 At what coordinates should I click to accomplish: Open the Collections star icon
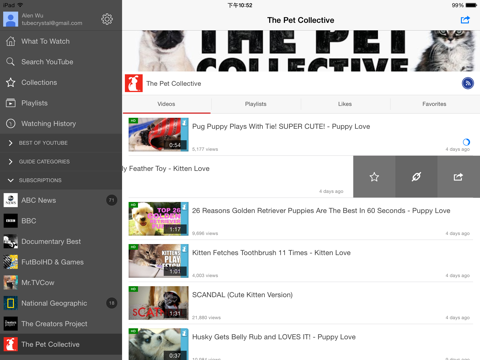(x=11, y=82)
